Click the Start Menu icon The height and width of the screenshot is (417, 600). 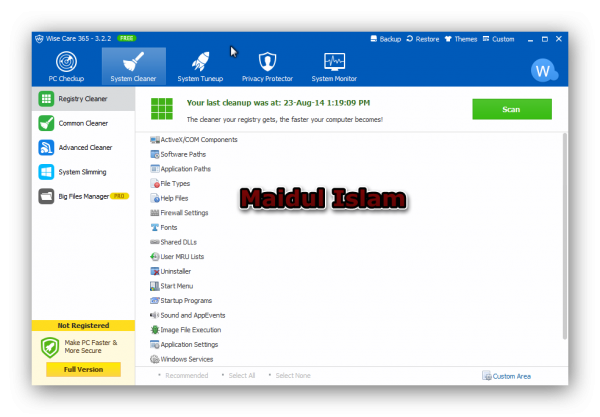click(x=155, y=286)
